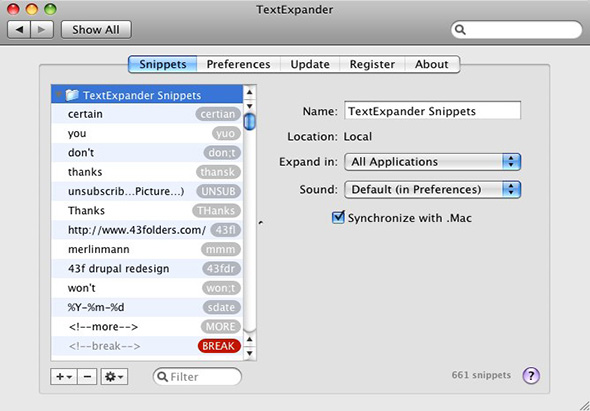590x411 pixels.
Task: Open the About tab
Action: pos(432,64)
